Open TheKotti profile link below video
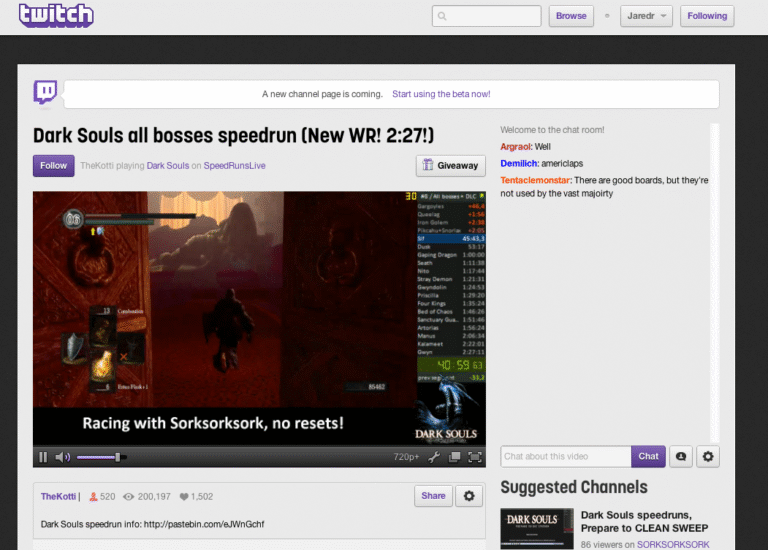 (58, 497)
